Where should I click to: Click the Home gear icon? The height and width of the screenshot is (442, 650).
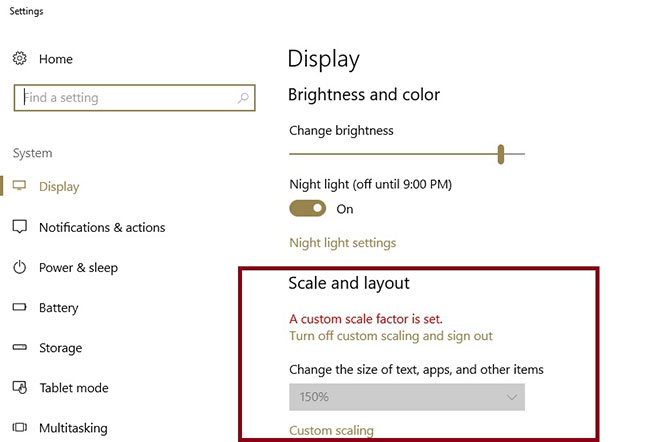click(19, 58)
